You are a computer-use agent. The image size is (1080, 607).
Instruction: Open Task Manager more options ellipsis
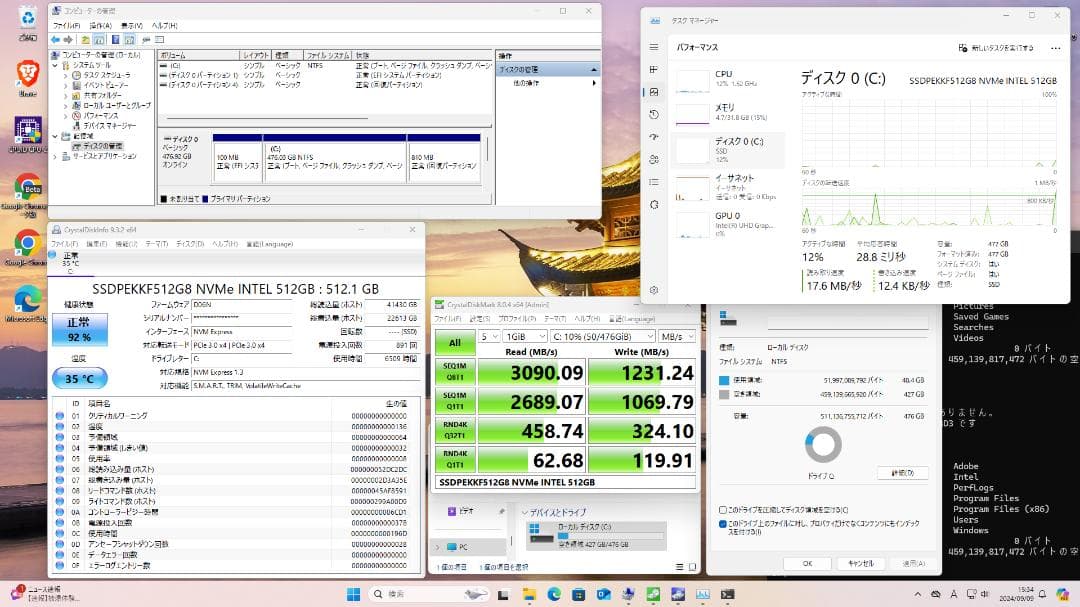click(1055, 48)
